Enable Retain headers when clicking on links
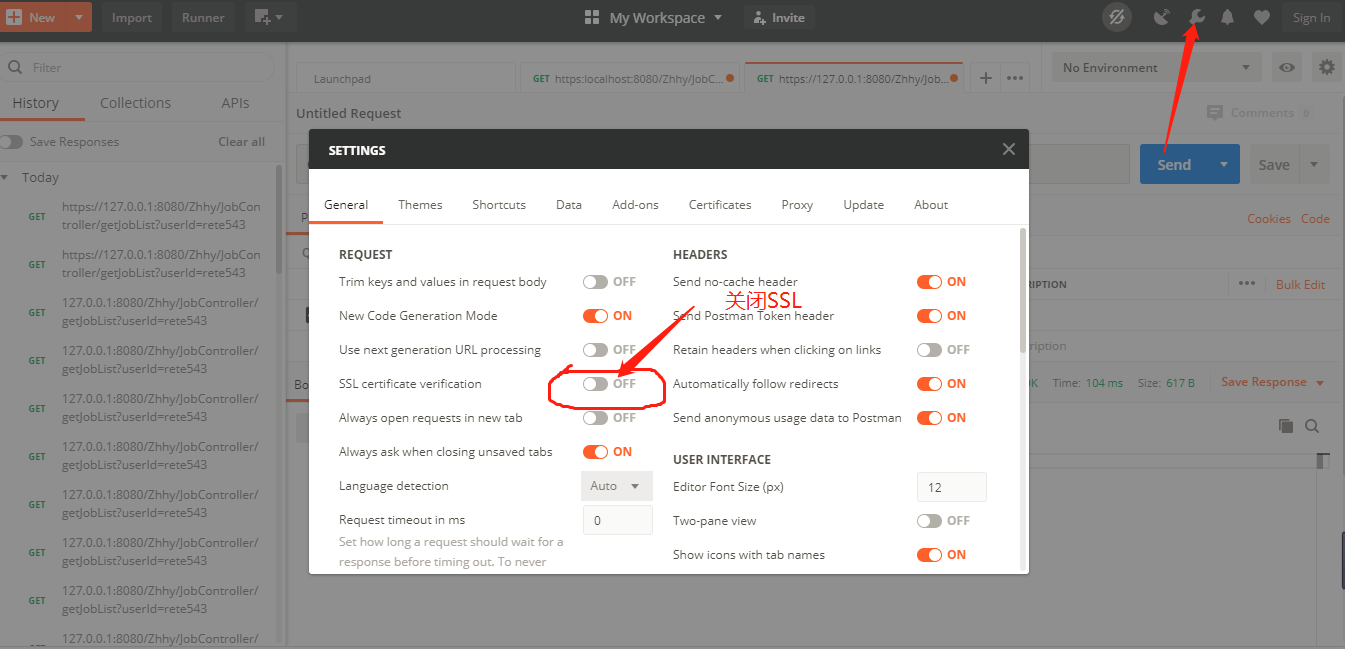 pyautogui.click(x=930, y=350)
